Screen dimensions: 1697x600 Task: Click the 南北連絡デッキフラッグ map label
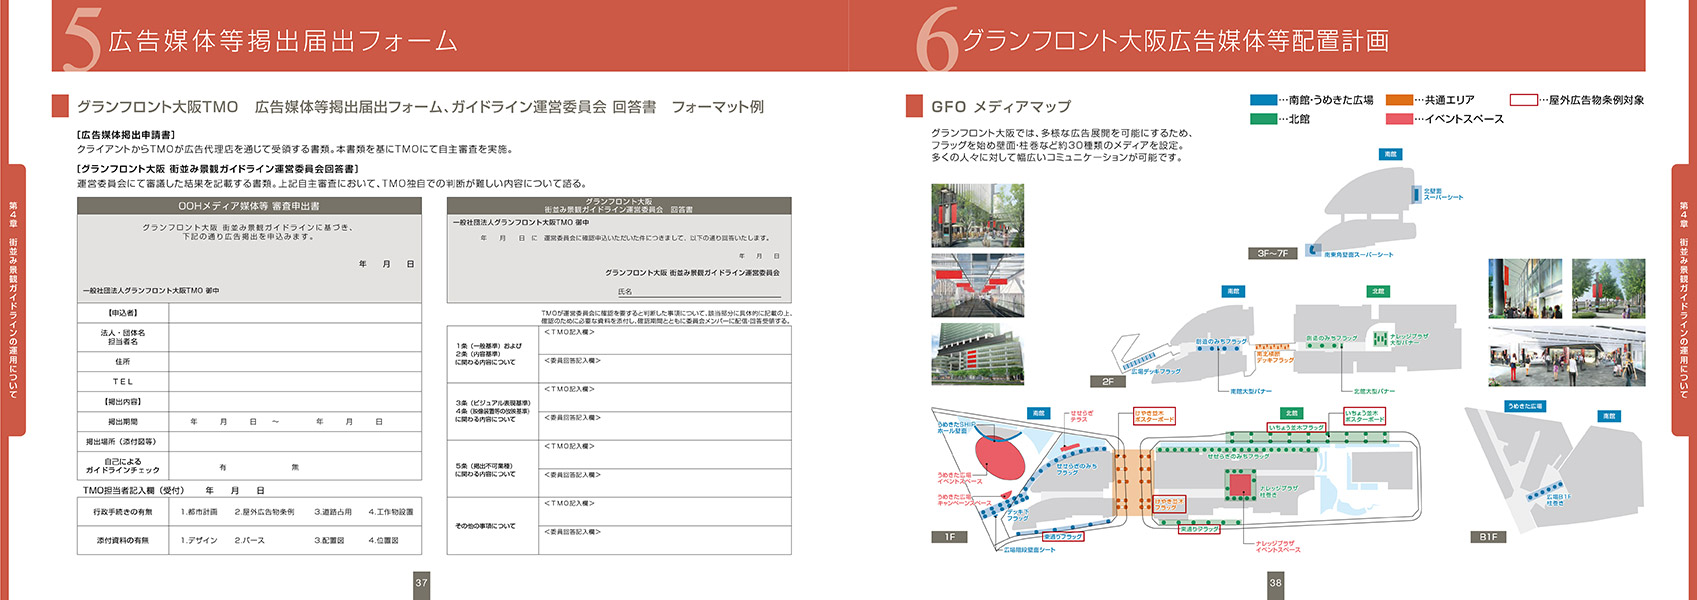point(1275,357)
